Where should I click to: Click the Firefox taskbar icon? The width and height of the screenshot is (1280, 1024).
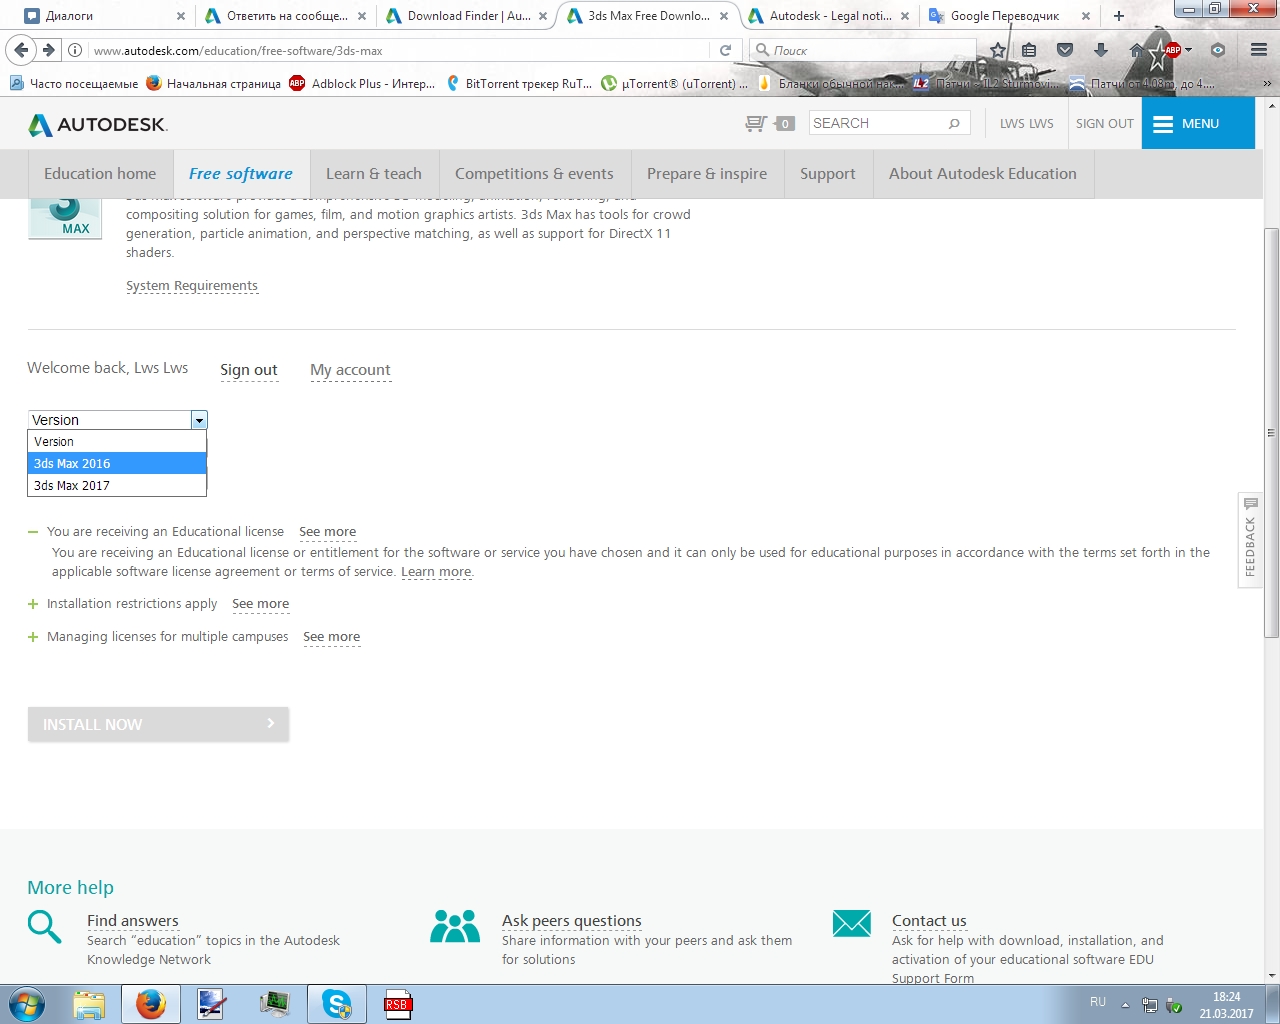coord(151,1004)
